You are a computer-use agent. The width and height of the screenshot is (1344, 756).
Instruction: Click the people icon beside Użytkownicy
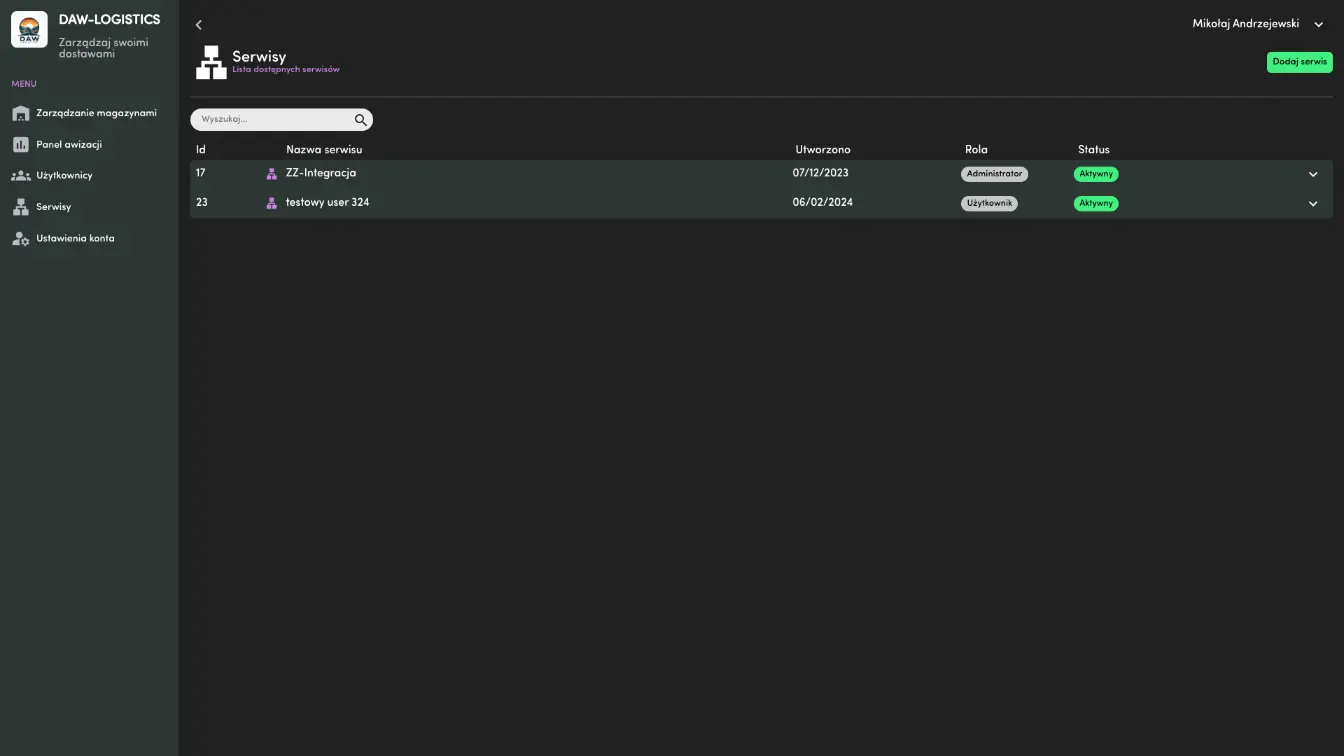[20, 176]
